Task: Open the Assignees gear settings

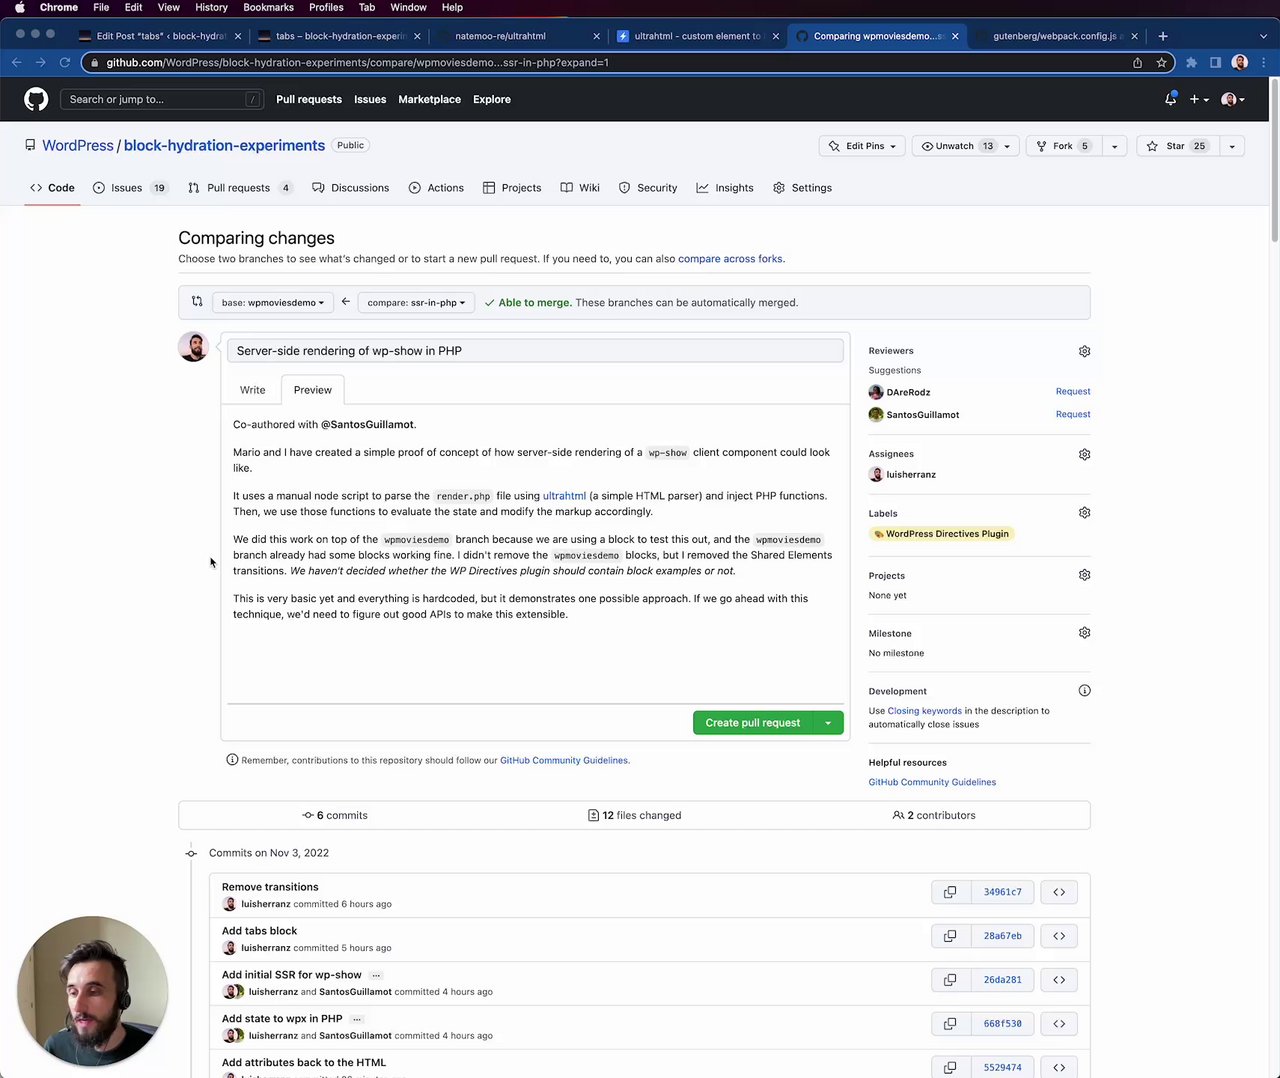Action: [x=1084, y=454]
